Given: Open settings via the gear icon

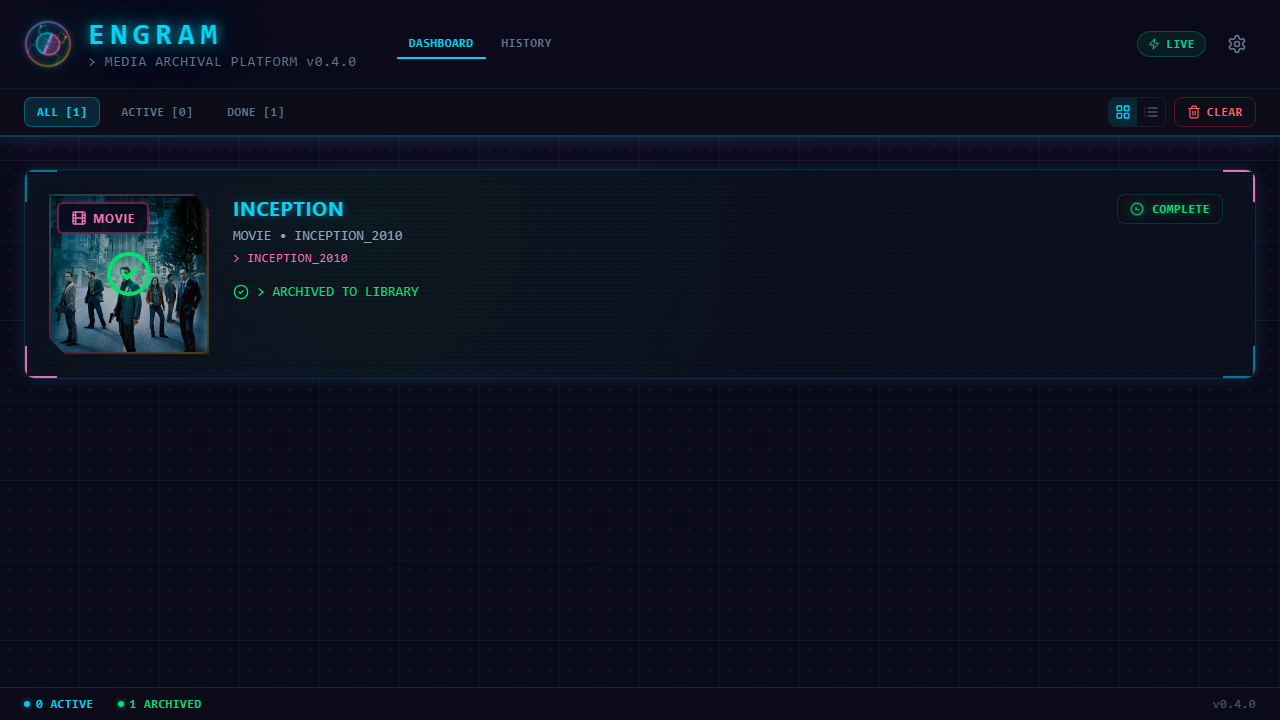Looking at the screenshot, I should pyautogui.click(x=1237, y=44).
